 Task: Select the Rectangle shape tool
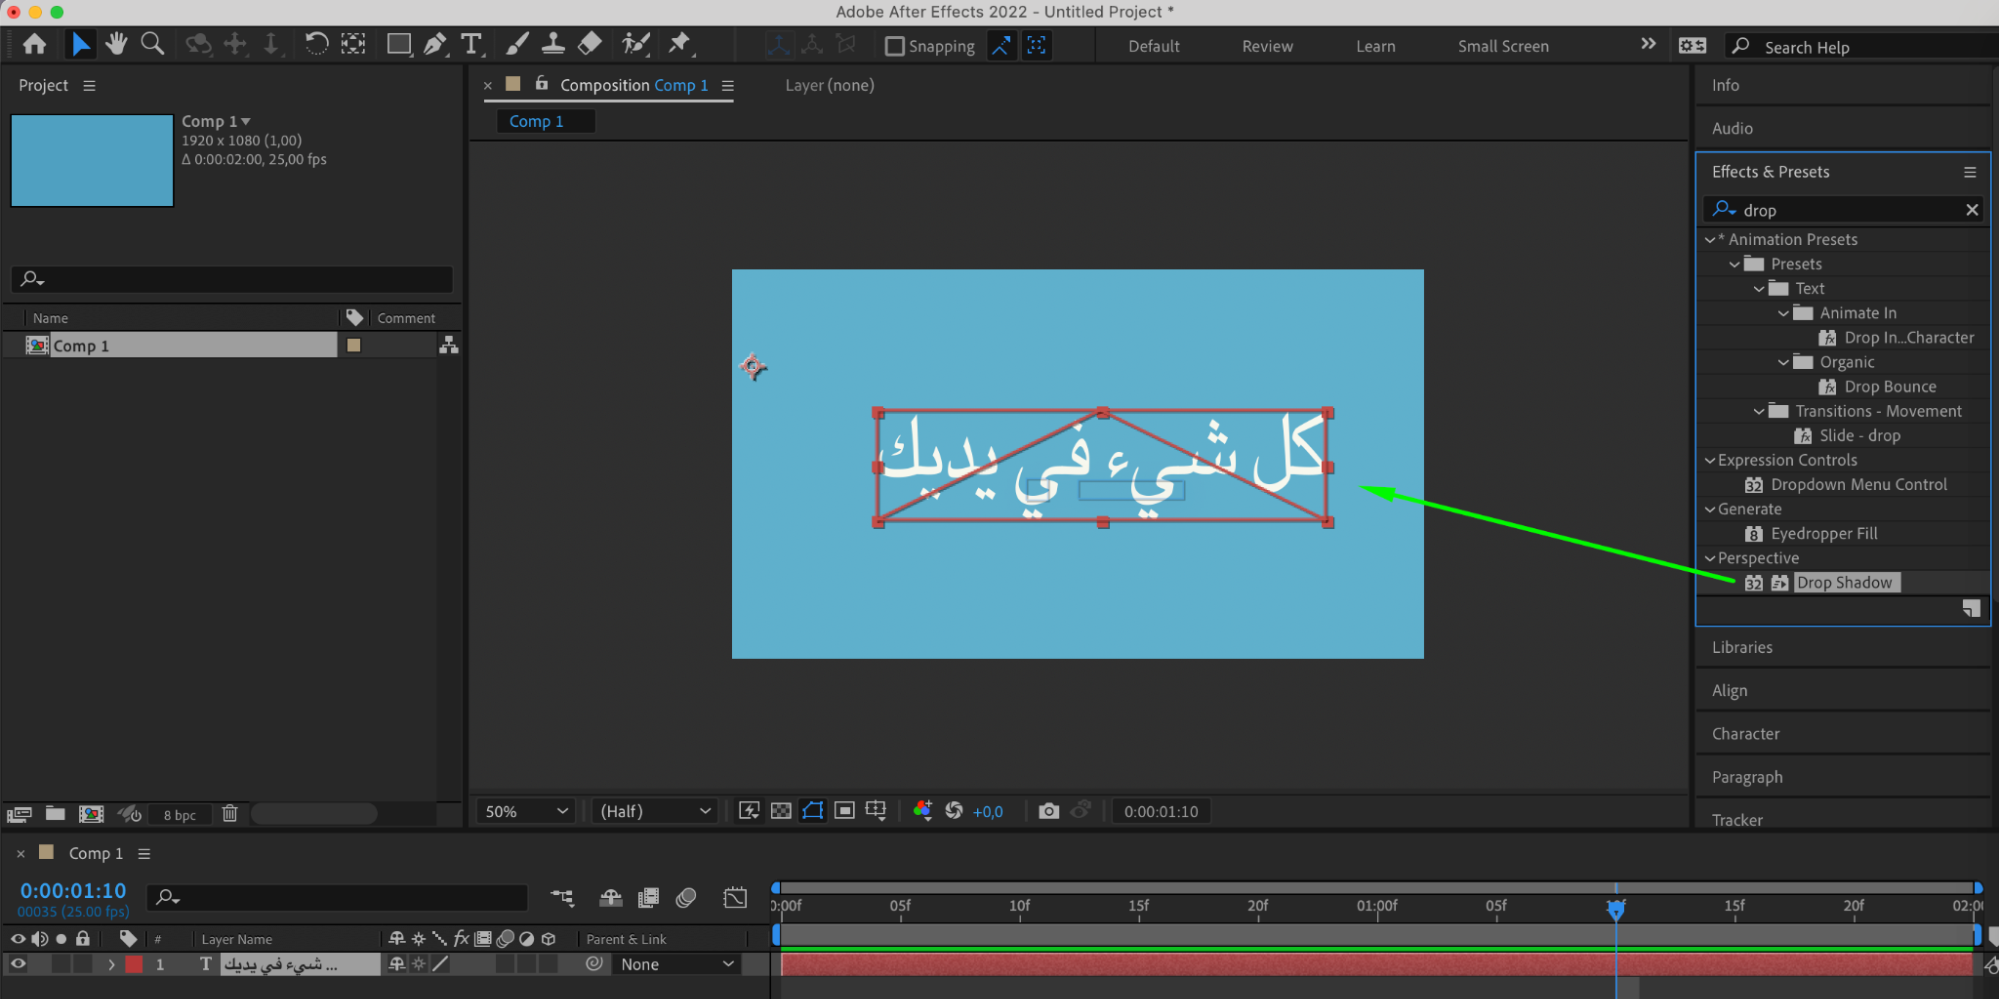[398, 44]
